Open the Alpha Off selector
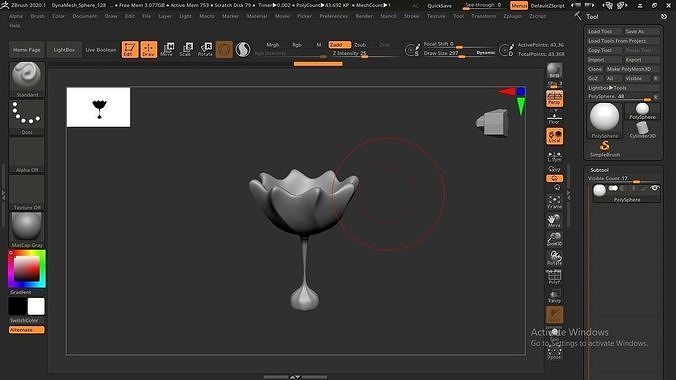Viewport: 676px width, 380px height. click(27, 155)
